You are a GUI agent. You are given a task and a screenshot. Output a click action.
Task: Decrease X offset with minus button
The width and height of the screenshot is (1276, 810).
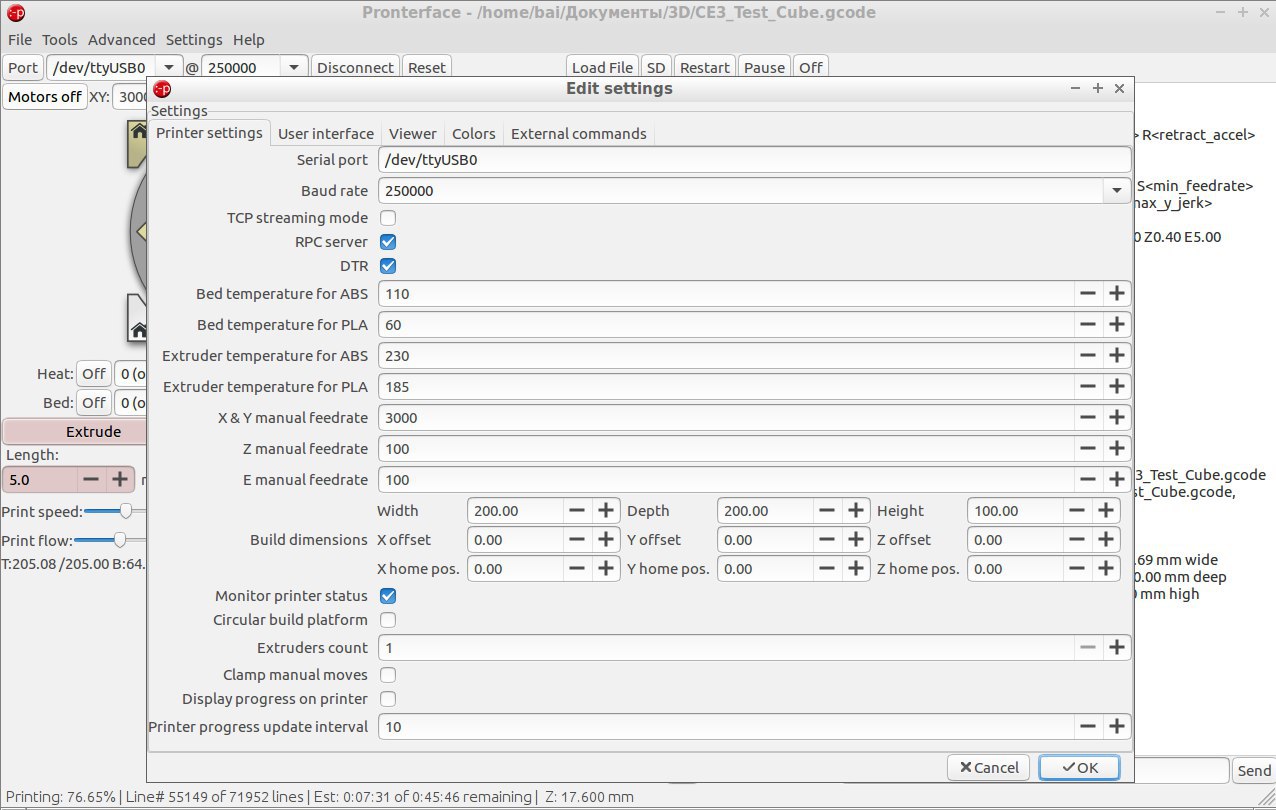[x=577, y=540]
